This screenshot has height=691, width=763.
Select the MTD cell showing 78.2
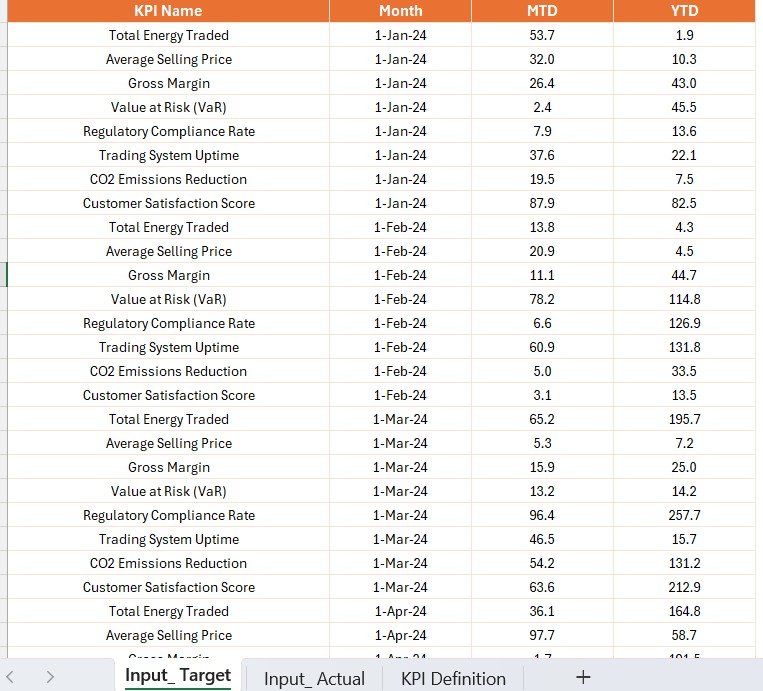point(542,299)
